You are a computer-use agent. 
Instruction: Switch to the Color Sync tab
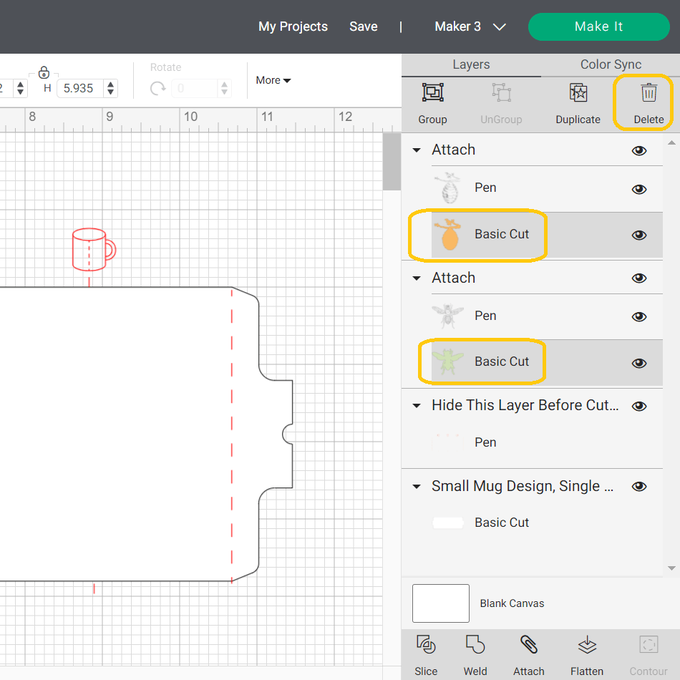tap(610, 65)
